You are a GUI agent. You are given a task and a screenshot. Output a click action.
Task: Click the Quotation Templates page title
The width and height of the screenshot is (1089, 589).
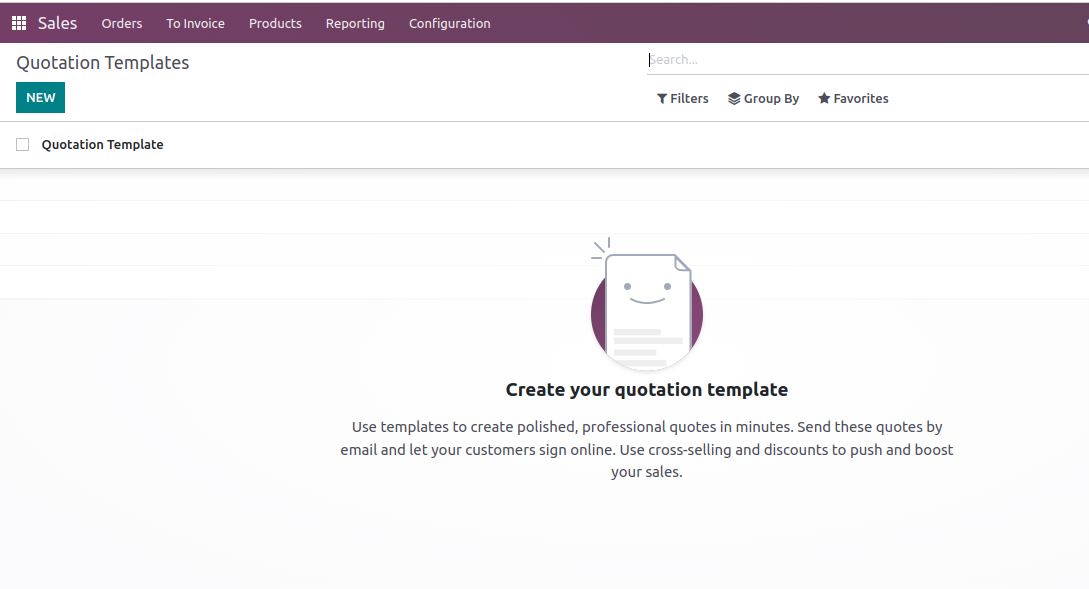click(x=102, y=63)
